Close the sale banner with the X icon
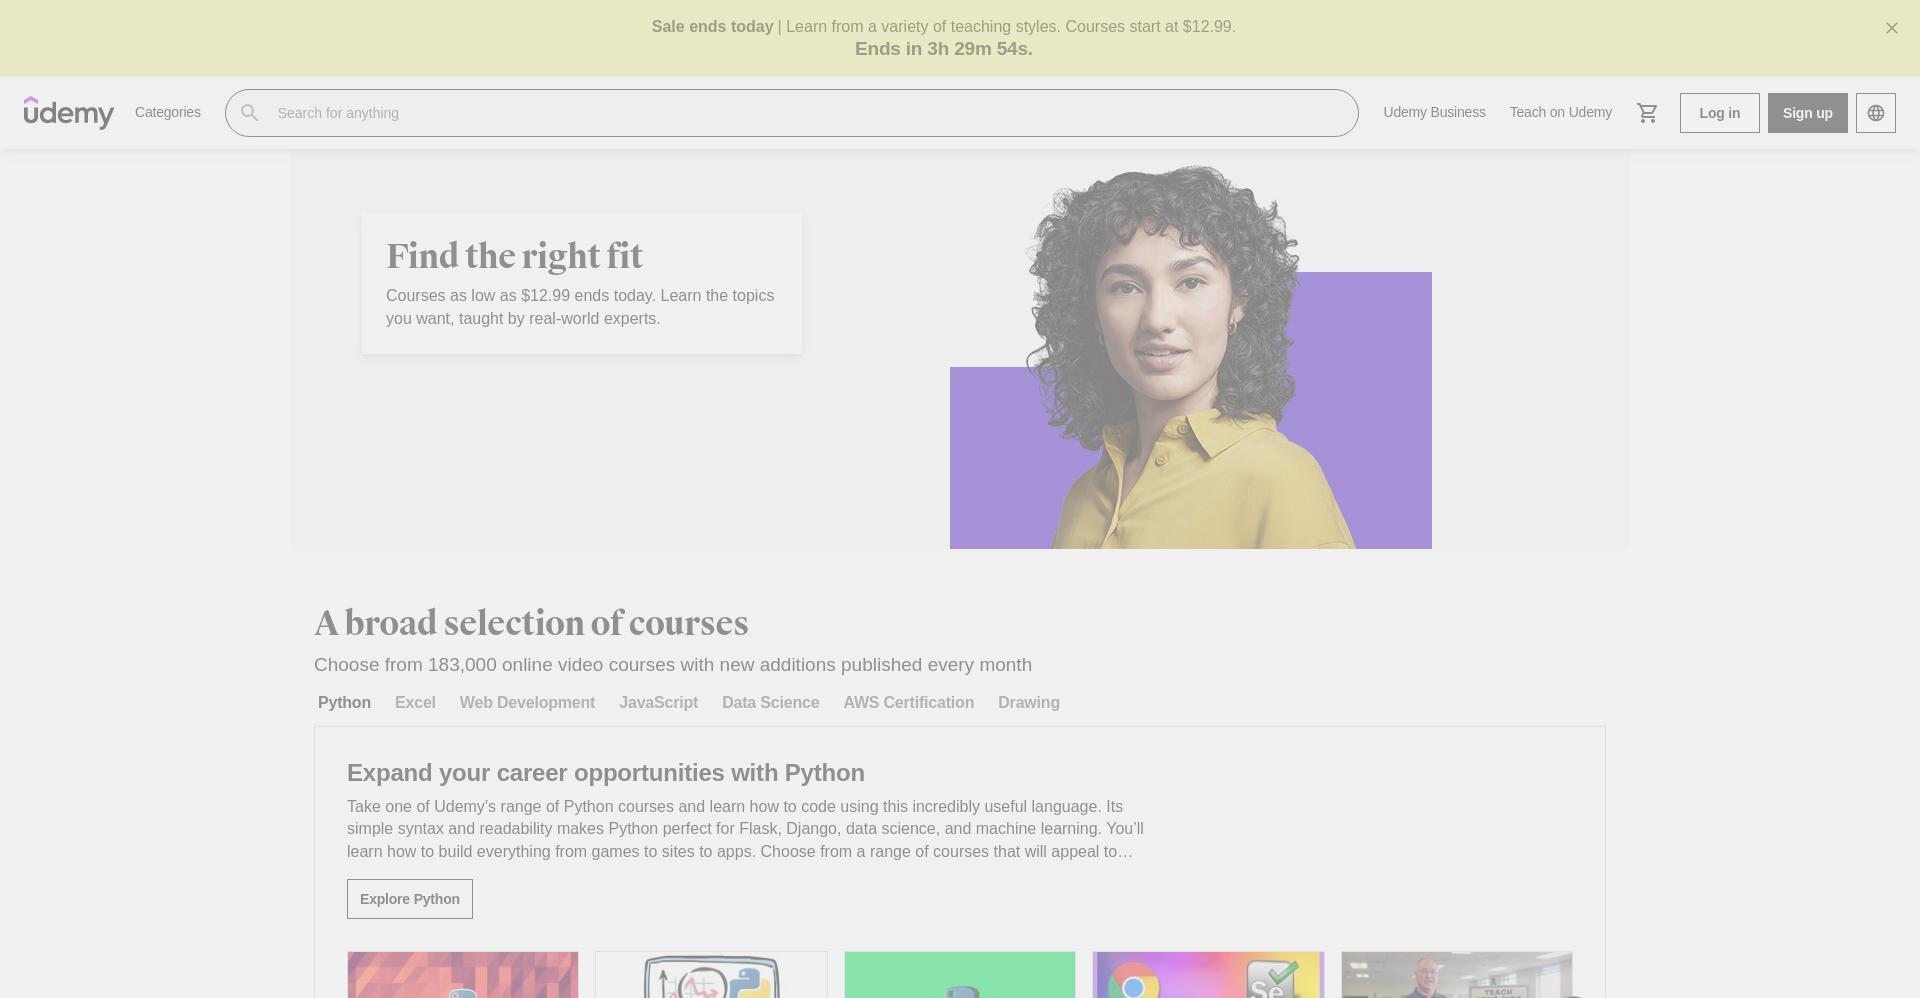Image resolution: width=1920 pixels, height=998 pixels. click(x=1891, y=28)
